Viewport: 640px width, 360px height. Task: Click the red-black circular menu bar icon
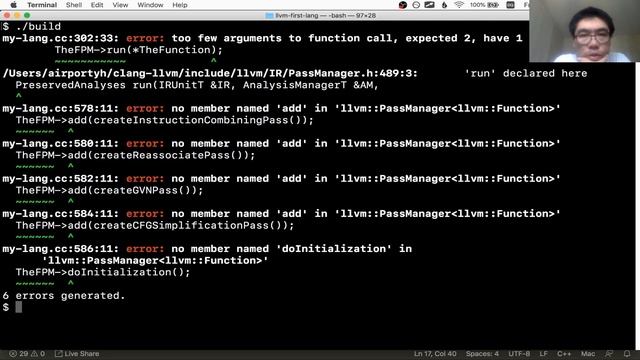tap(402, 5)
